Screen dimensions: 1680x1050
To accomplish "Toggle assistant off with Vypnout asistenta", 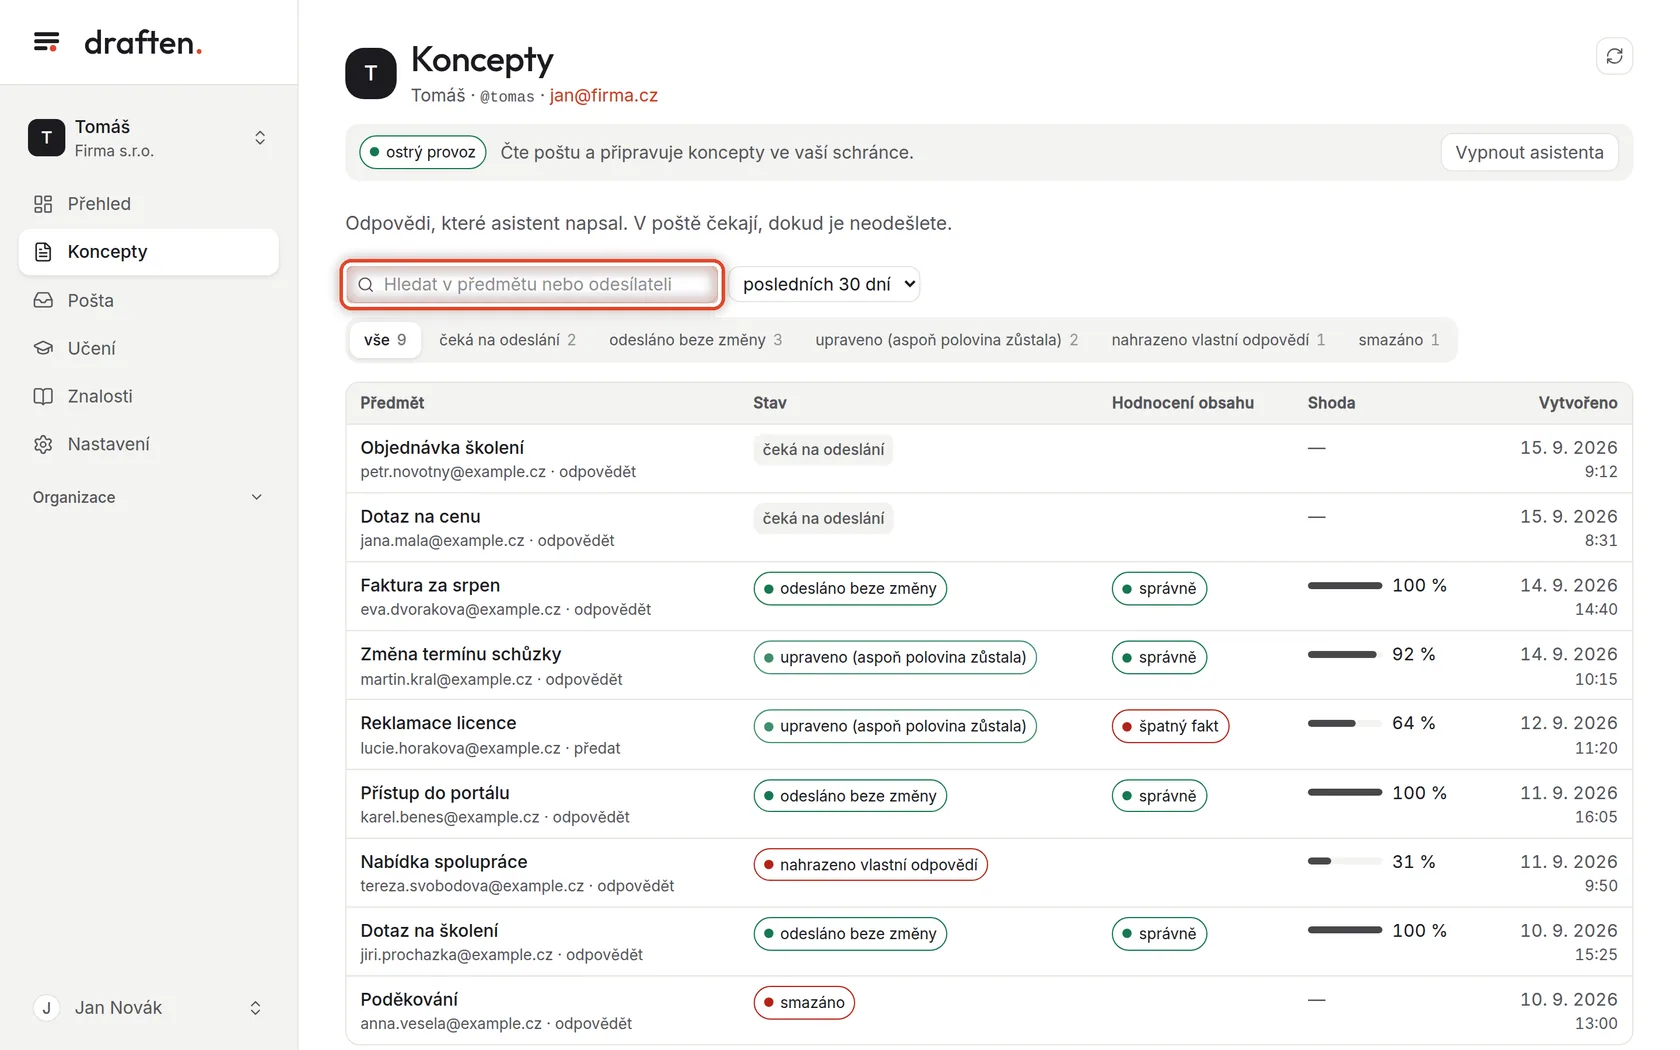I will tap(1529, 152).
